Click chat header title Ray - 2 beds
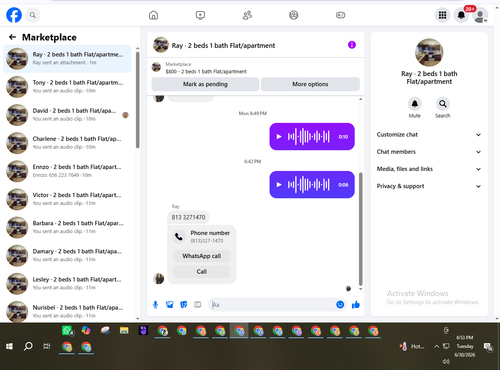500x370 pixels. click(223, 45)
